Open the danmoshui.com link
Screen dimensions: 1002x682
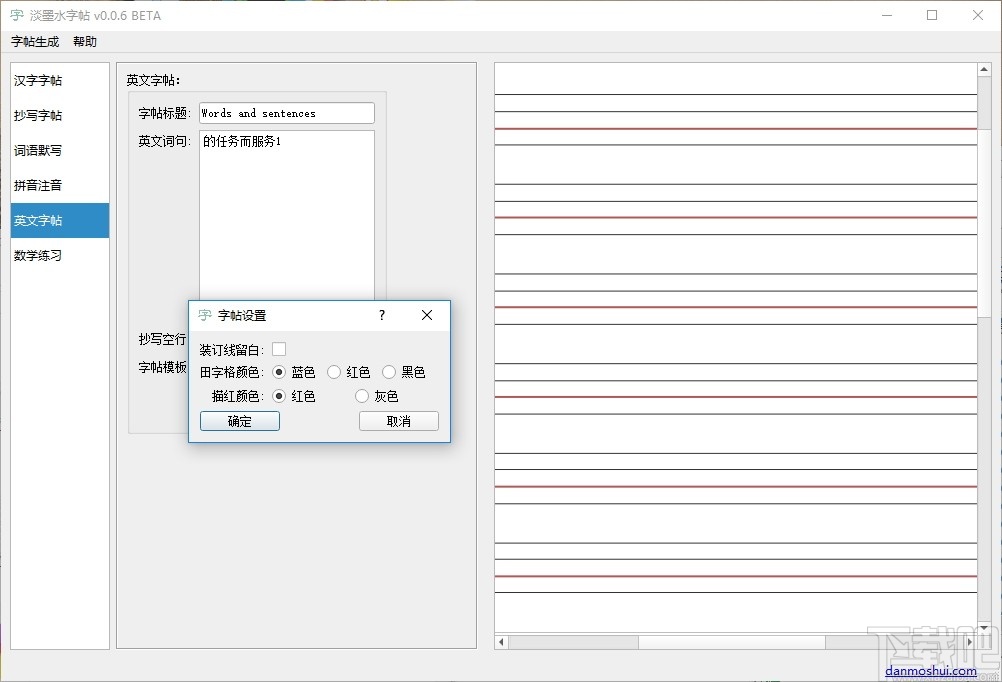click(x=930, y=671)
